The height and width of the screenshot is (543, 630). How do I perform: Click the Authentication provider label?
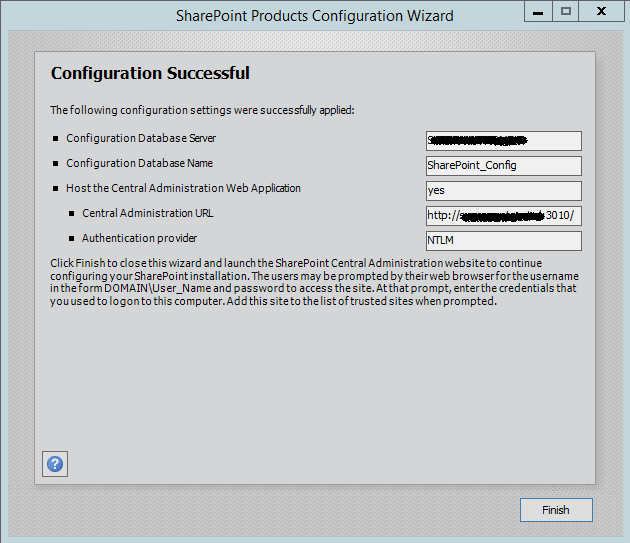139,238
